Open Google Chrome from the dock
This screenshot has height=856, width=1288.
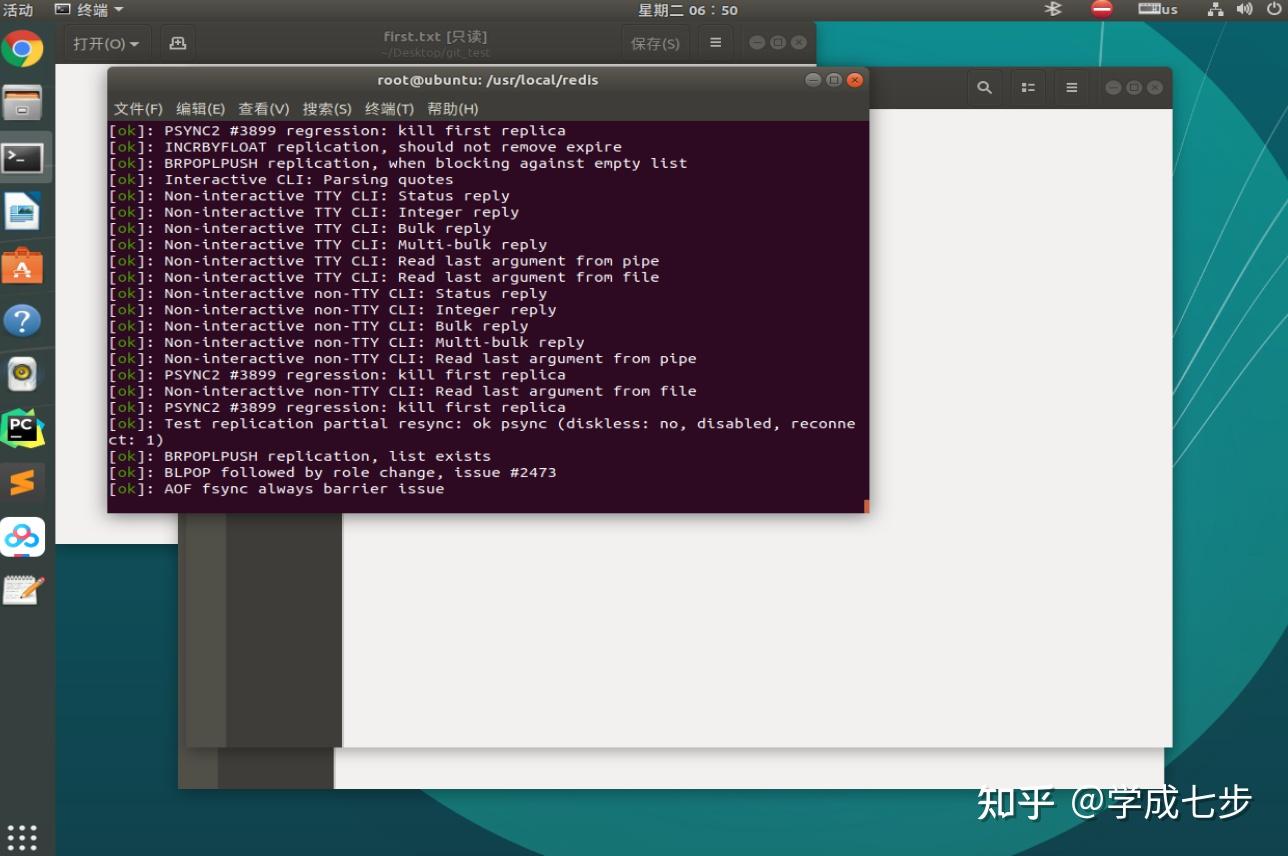click(x=22, y=48)
